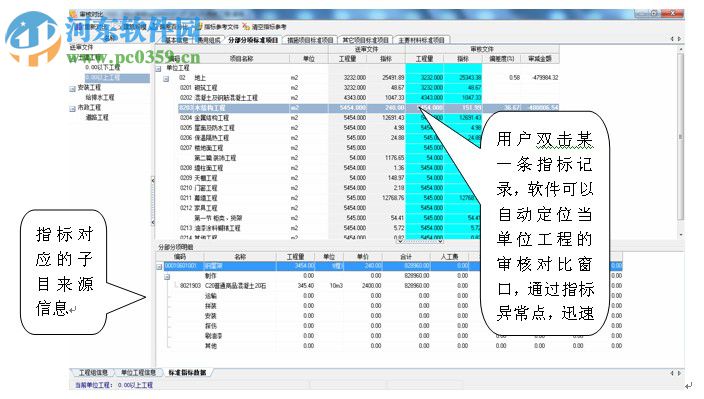
Task: Select row 0210 门窗工程
Action: coord(368,188)
